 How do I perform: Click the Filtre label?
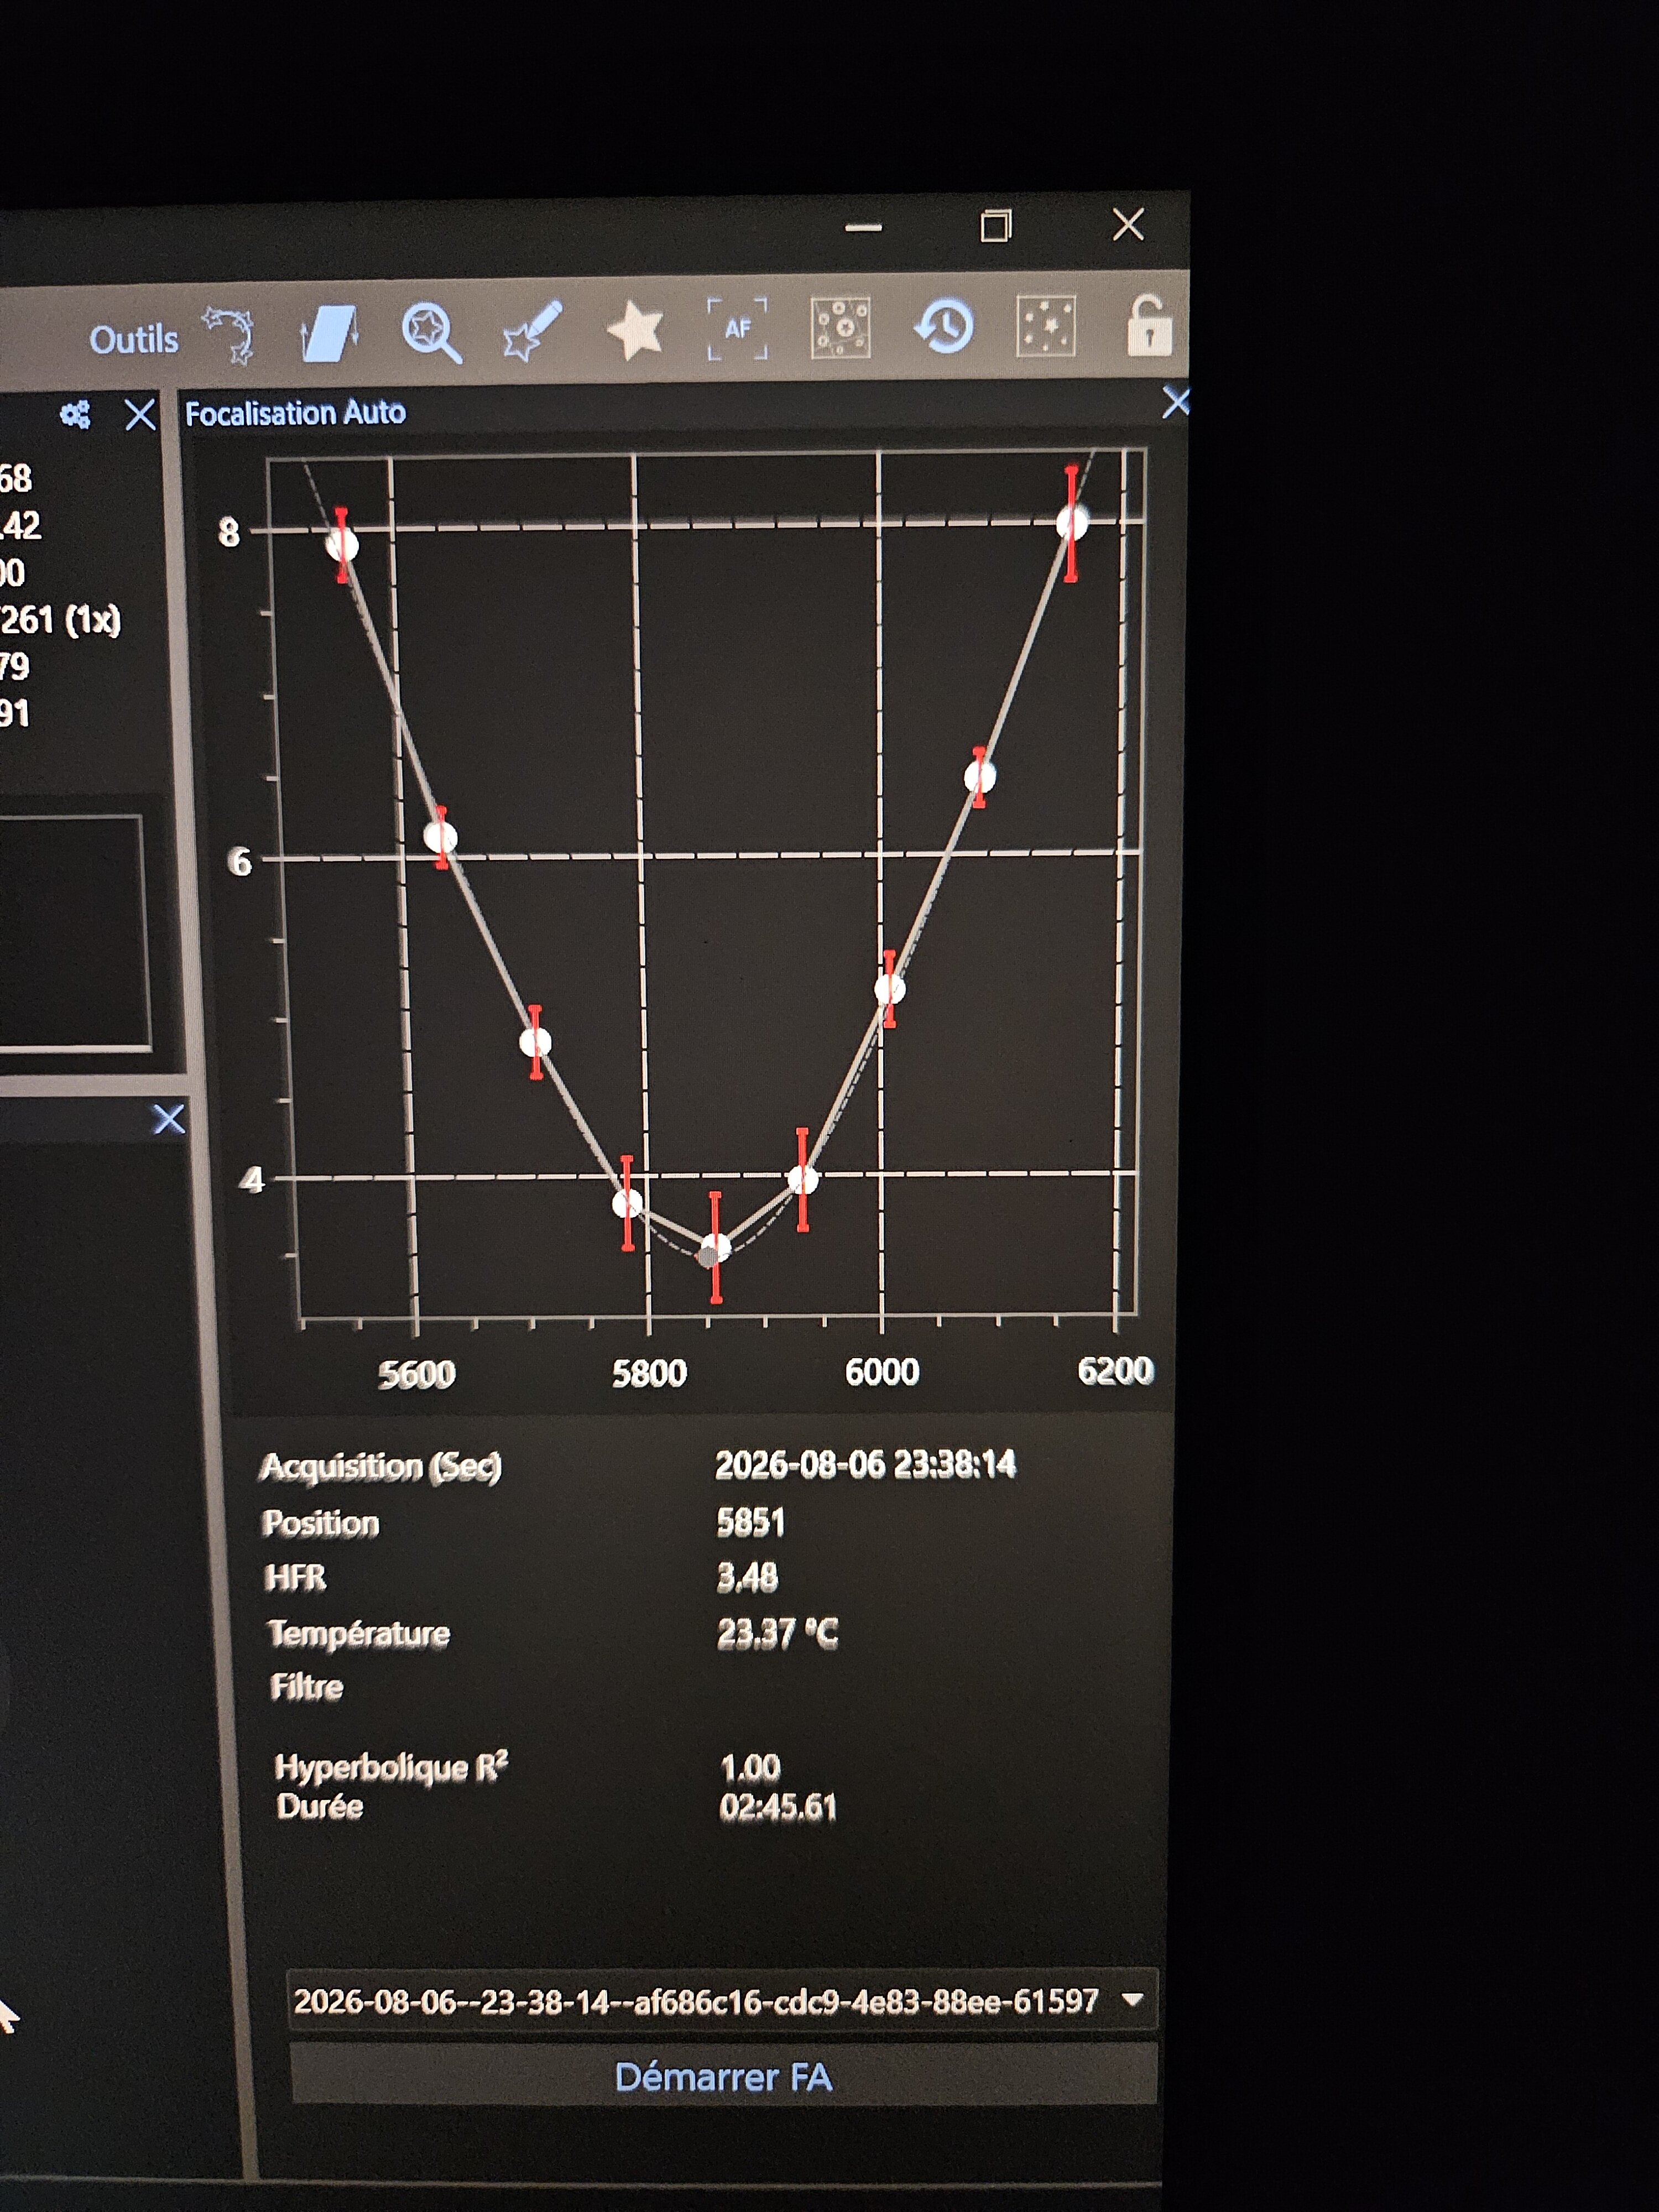(306, 1687)
